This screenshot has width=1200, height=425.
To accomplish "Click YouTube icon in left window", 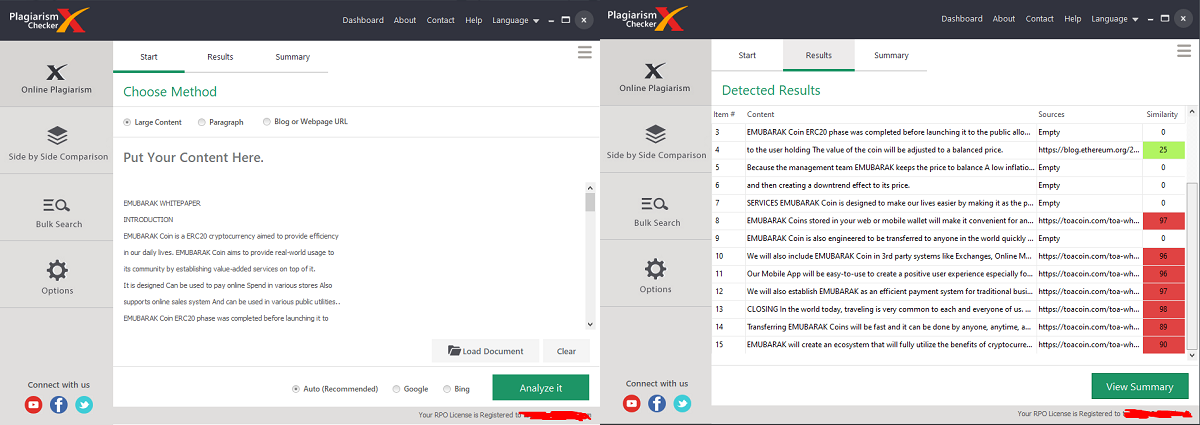I will 33,405.
